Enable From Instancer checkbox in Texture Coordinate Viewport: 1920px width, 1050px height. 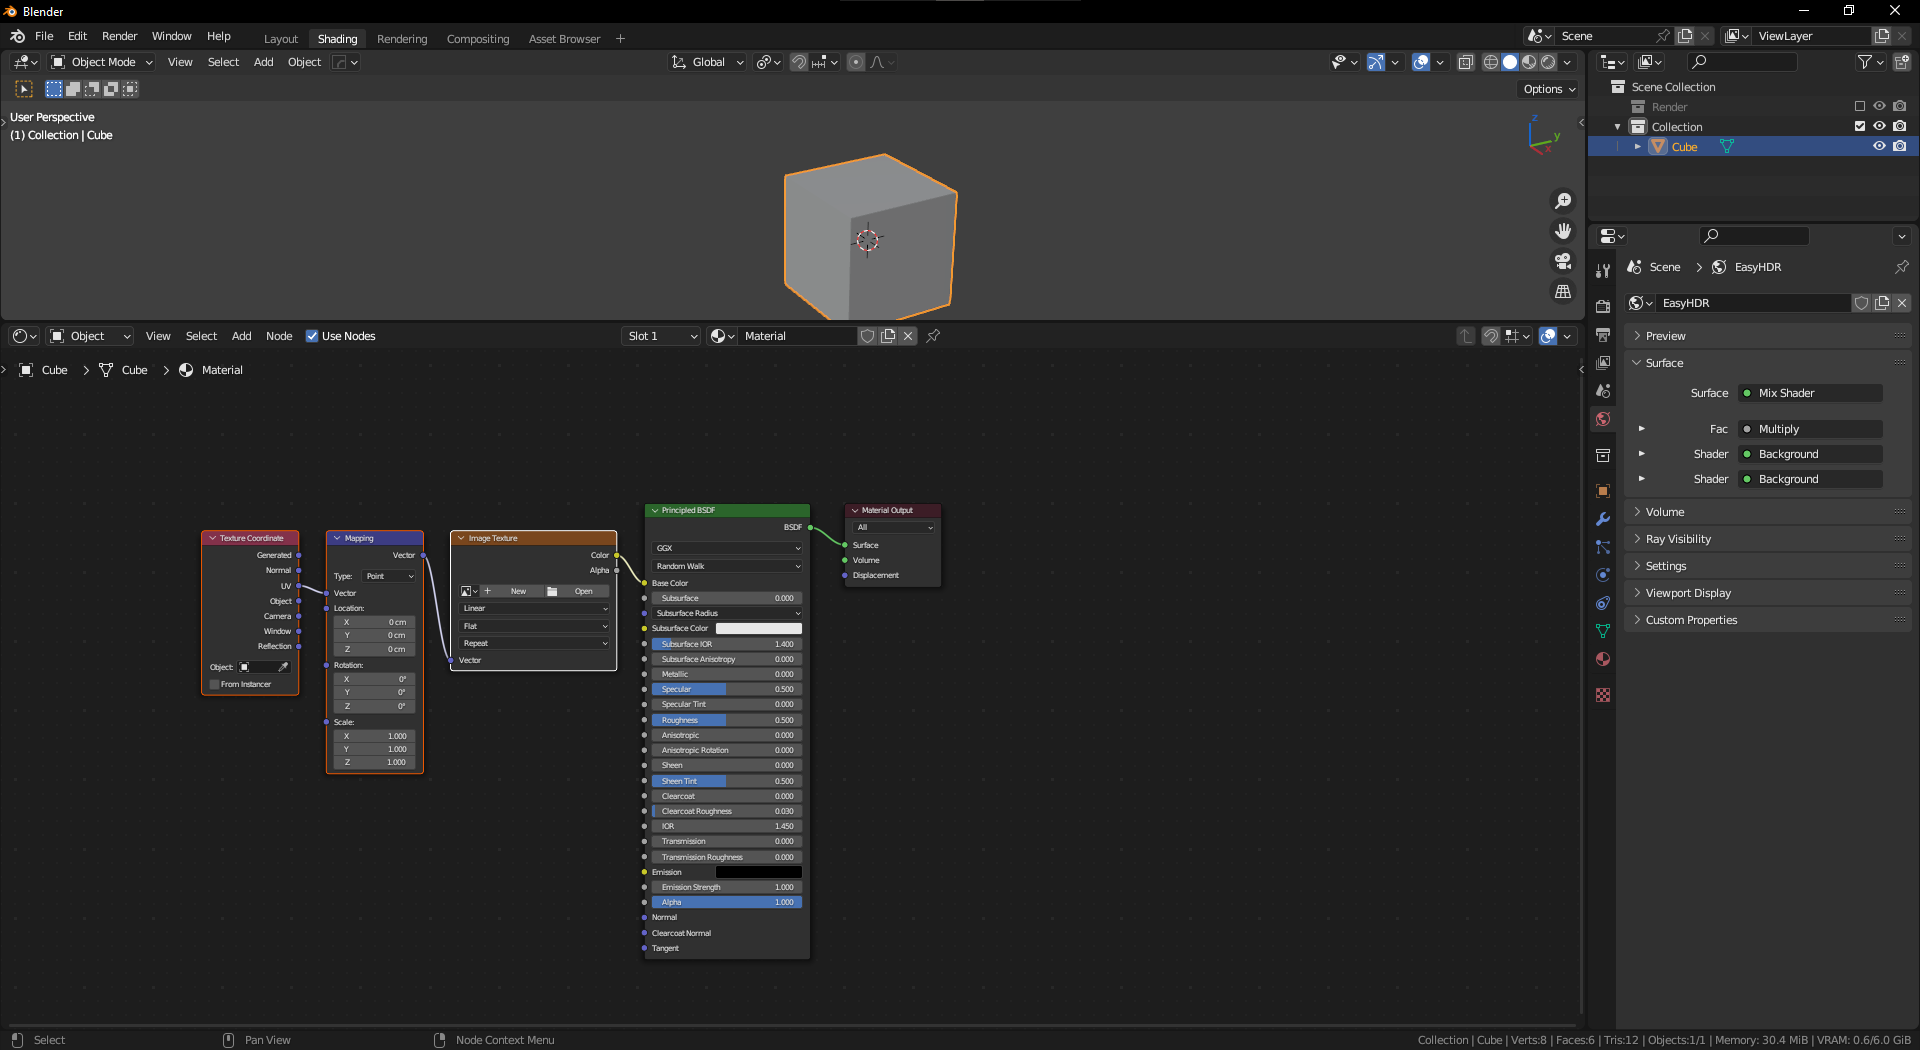click(x=214, y=684)
